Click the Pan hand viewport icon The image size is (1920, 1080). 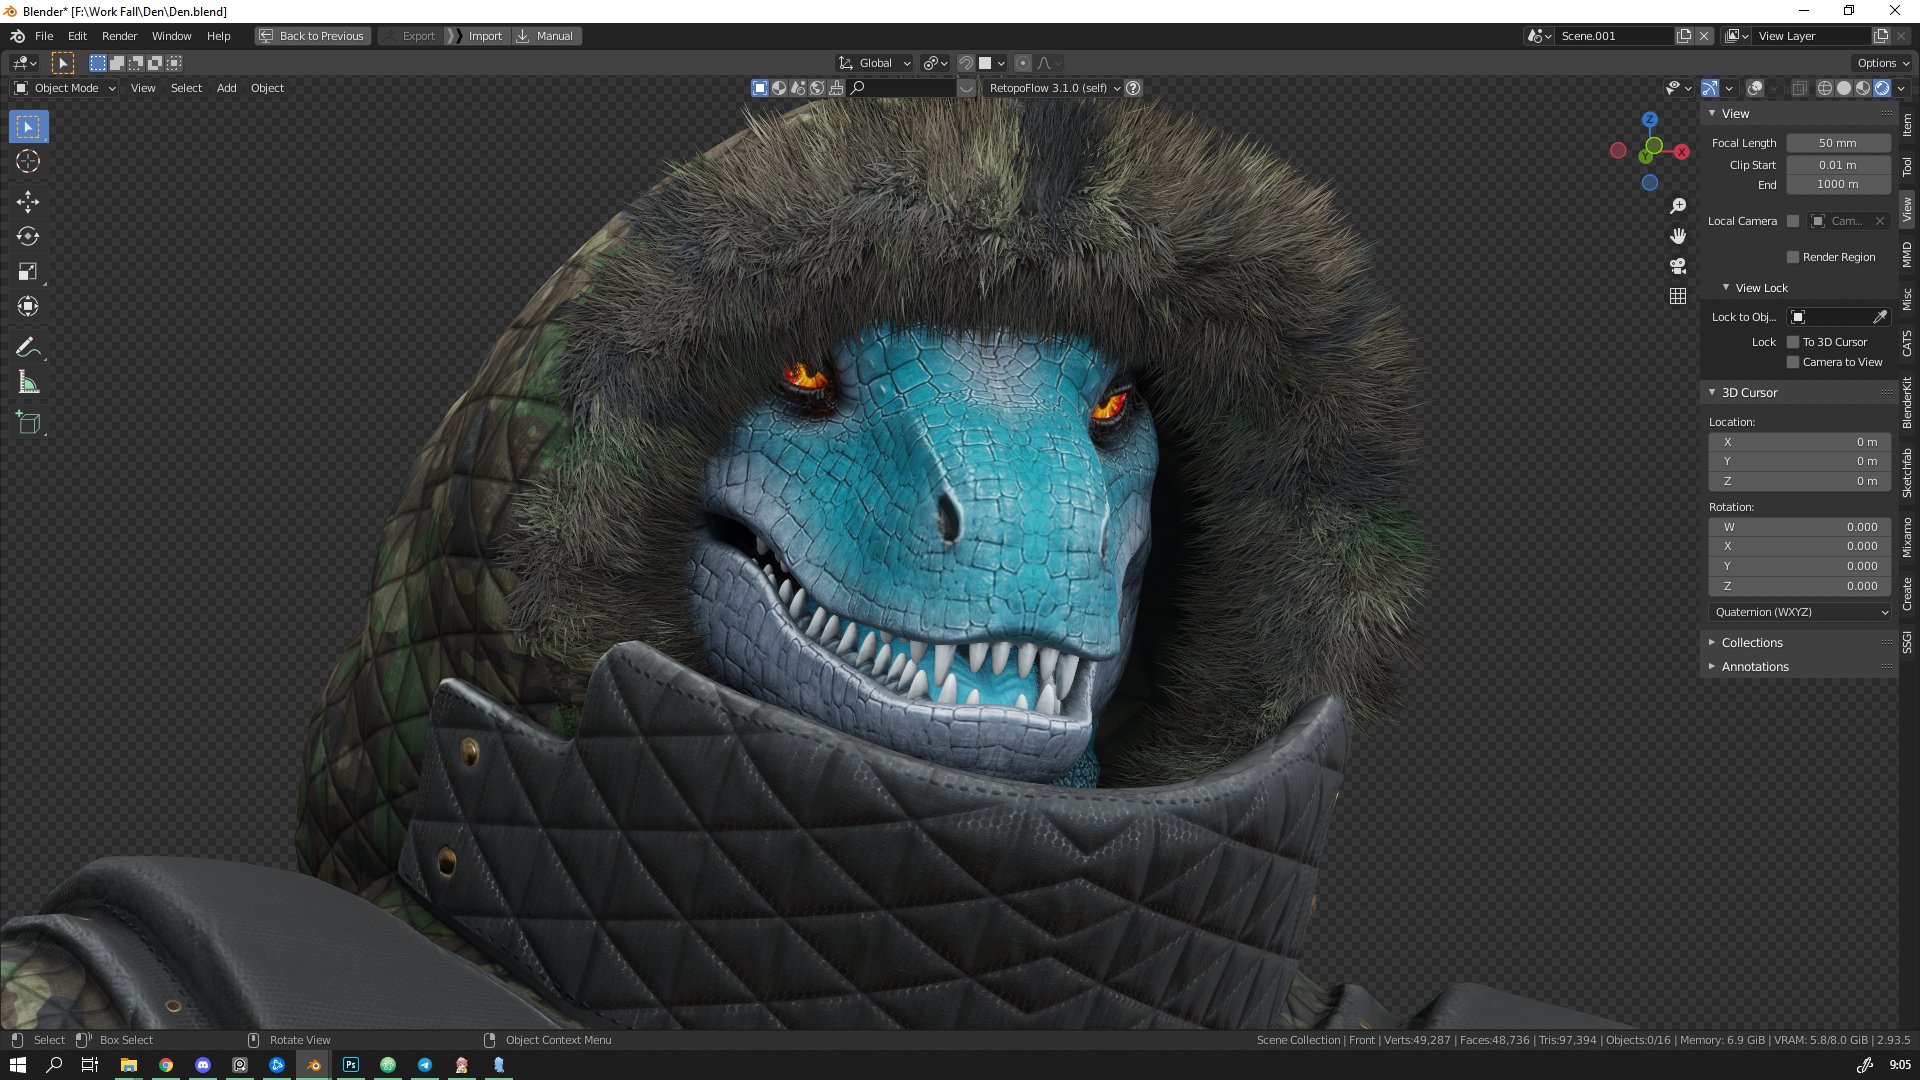coord(1678,236)
